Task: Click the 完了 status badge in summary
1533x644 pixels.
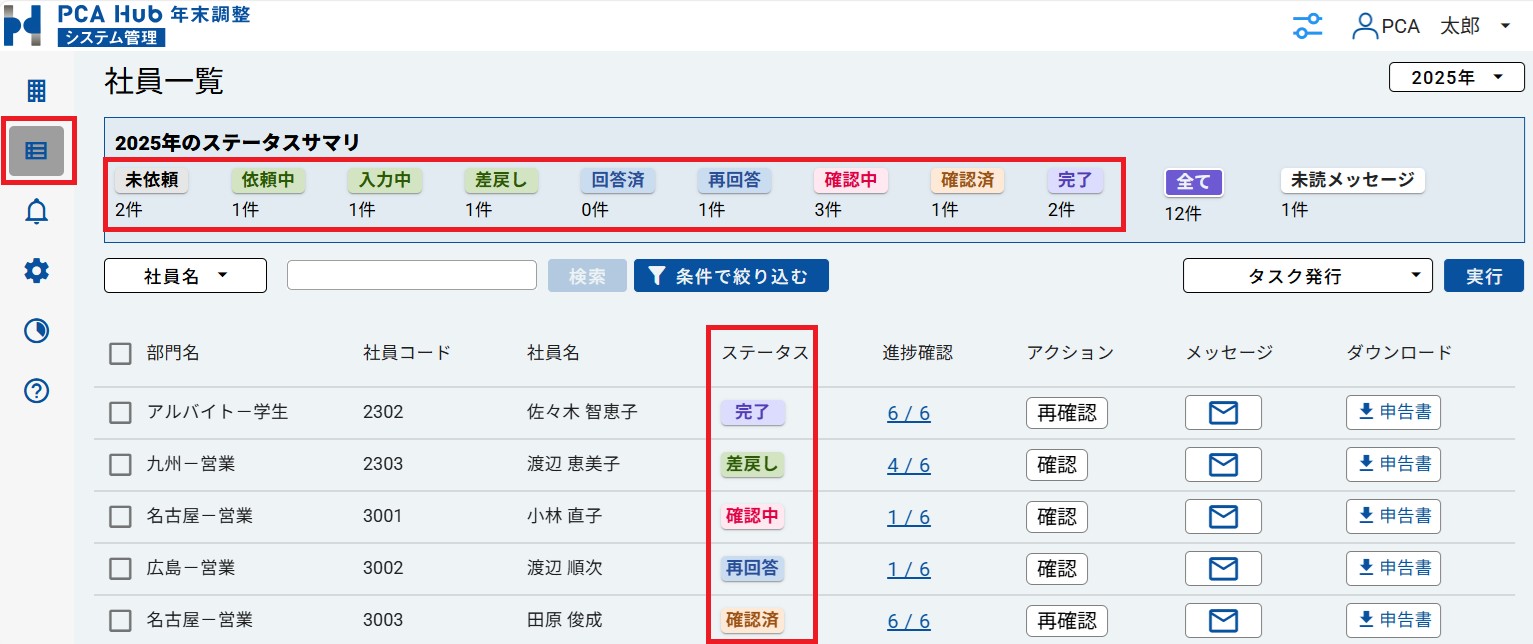Action: [1075, 181]
